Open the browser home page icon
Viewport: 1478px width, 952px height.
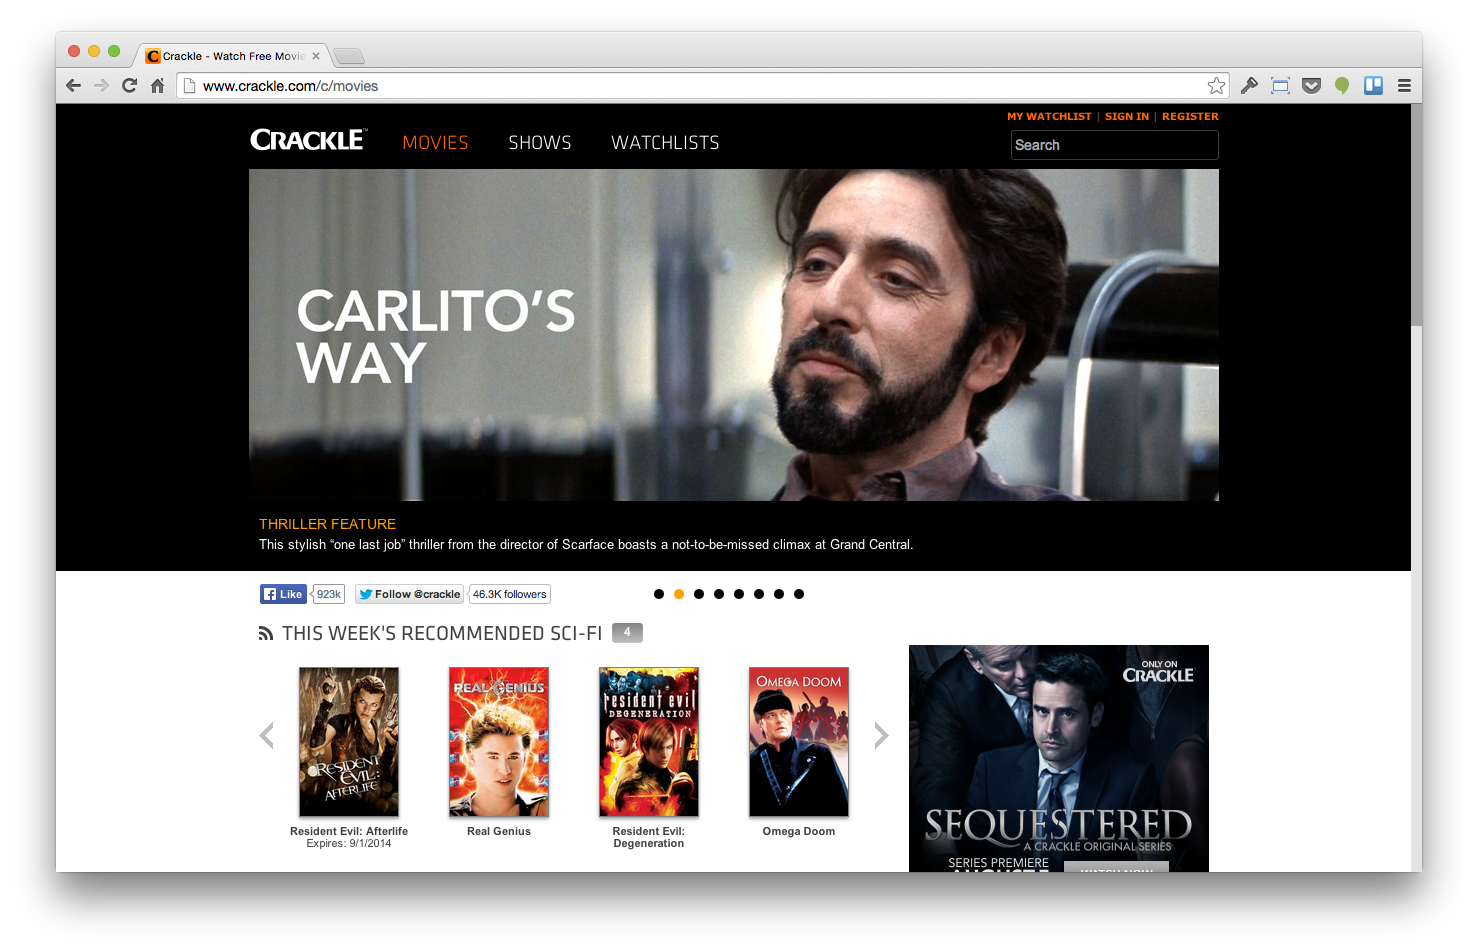[157, 86]
